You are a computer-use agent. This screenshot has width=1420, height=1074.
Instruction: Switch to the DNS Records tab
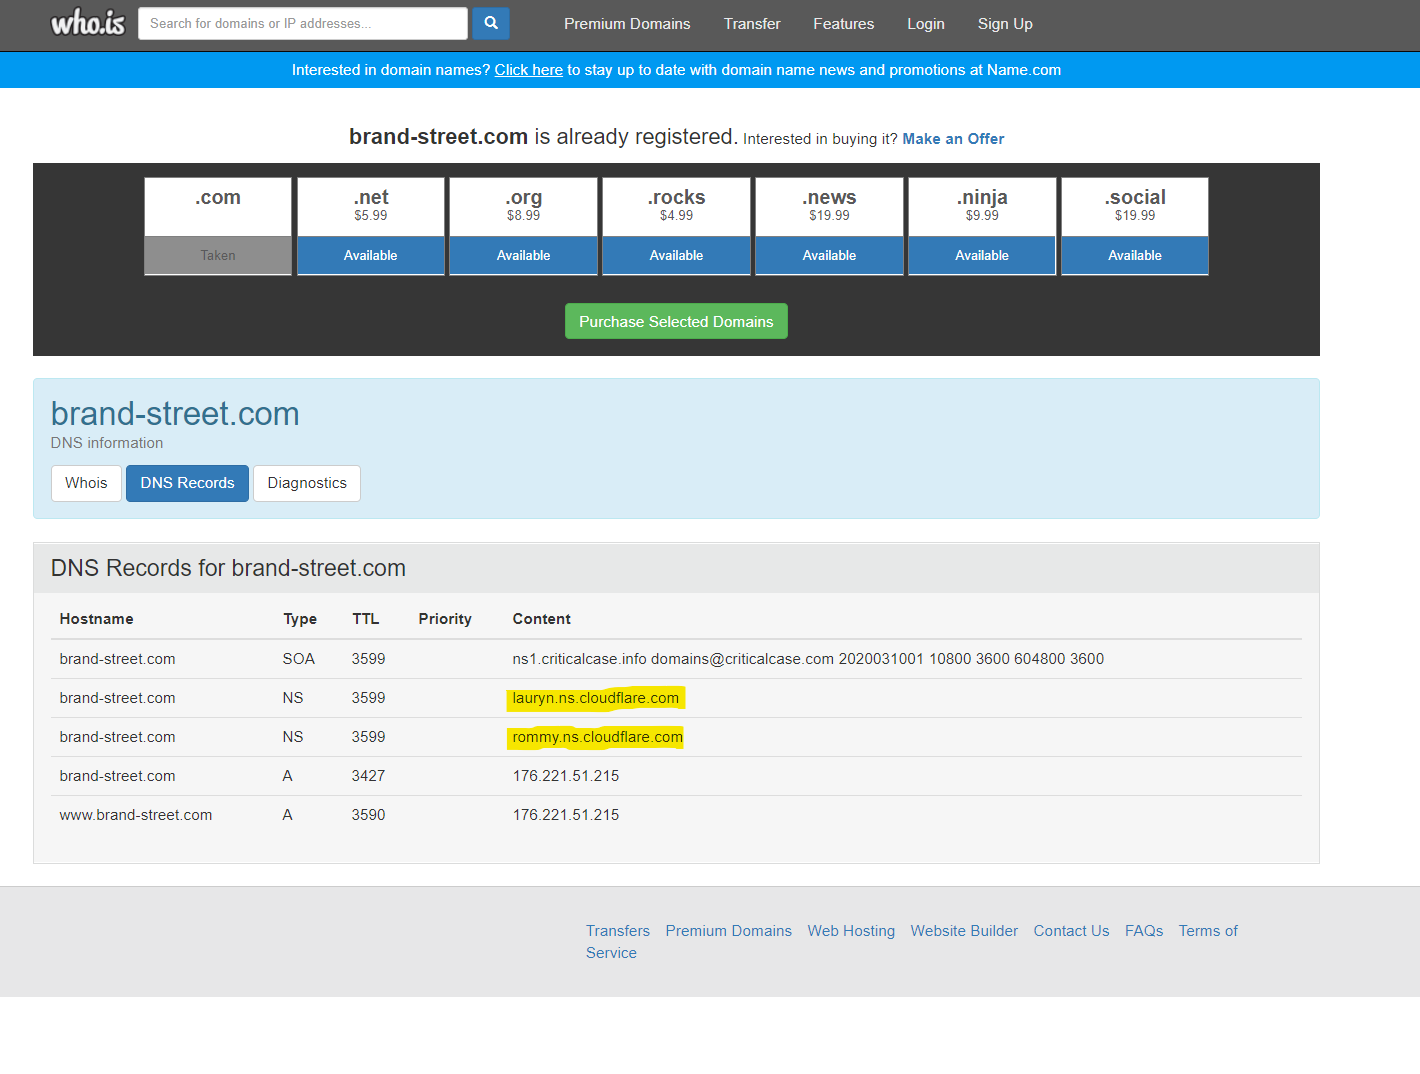(x=187, y=483)
